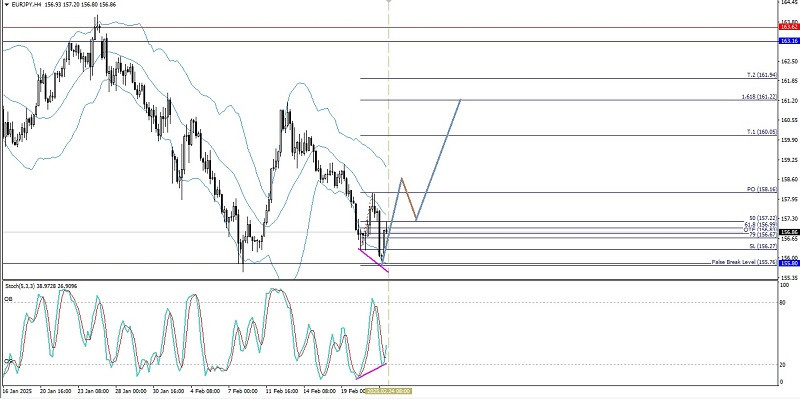Click the black current price tag 156.86
Viewport: 800px width, 399px height.
pos(789,232)
